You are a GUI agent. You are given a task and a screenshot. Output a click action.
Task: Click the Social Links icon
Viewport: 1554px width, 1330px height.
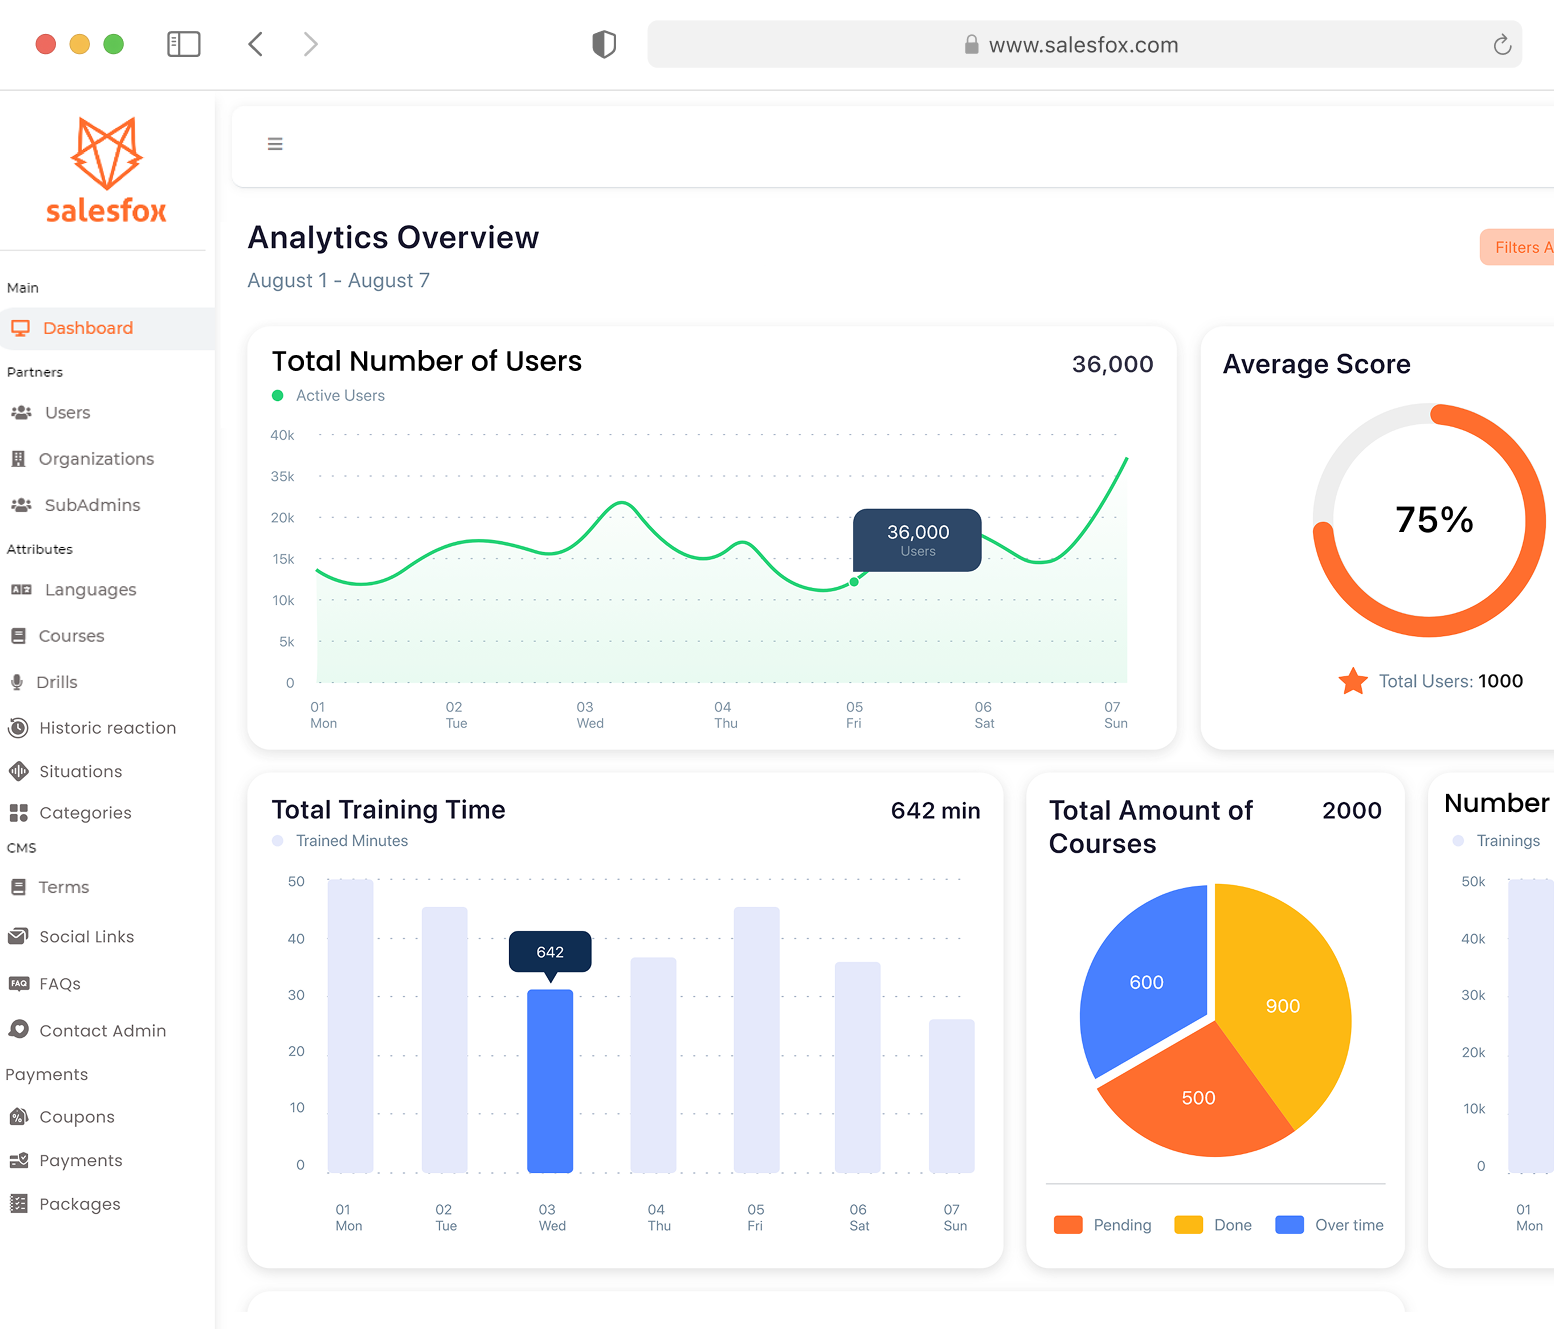[x=18, y=937]
